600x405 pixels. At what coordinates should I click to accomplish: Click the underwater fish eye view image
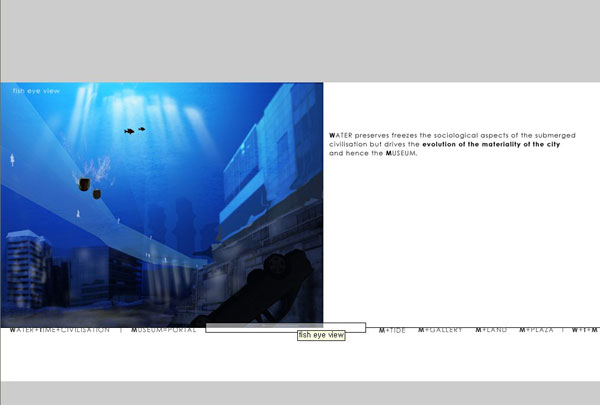162,205
